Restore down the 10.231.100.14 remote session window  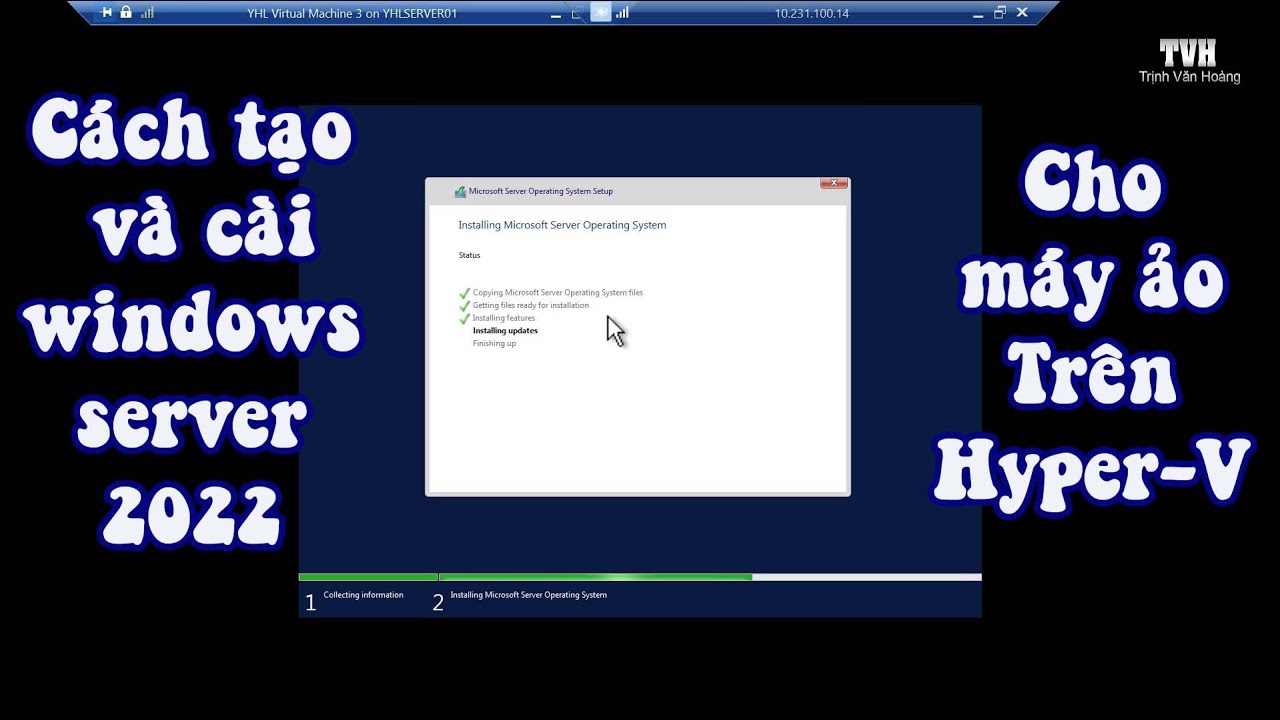[x=1000, y=12]
